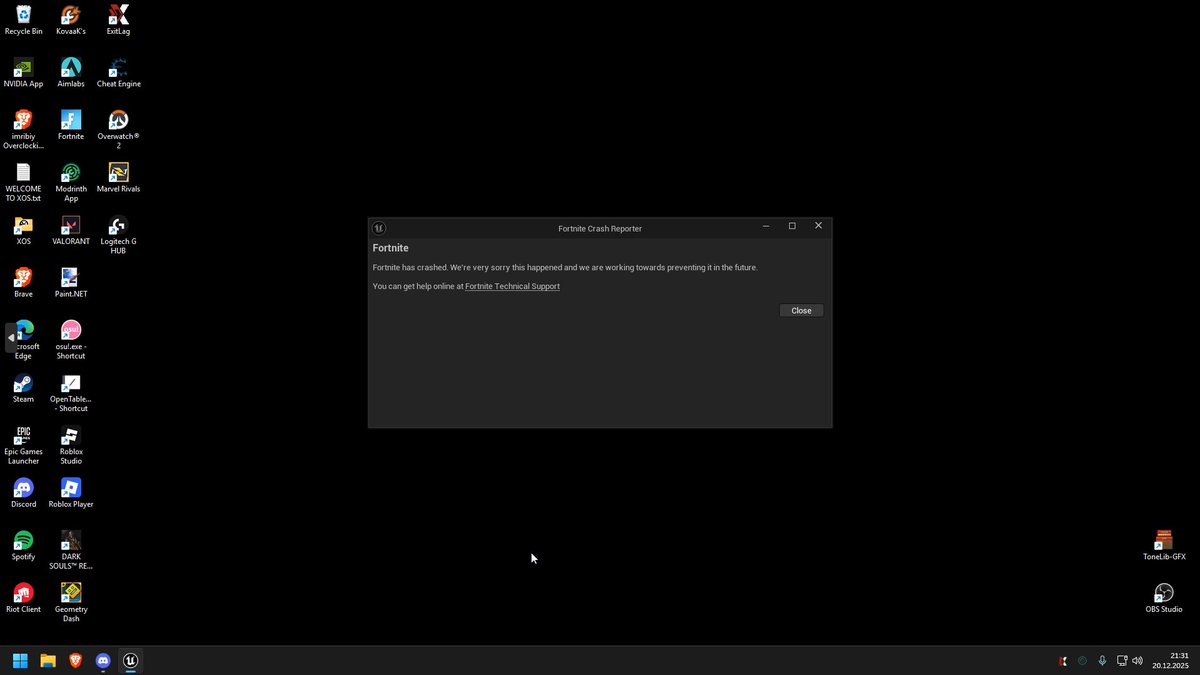
Task: Select the OpenTable shortcut on desktop
Action: point(71,393)
